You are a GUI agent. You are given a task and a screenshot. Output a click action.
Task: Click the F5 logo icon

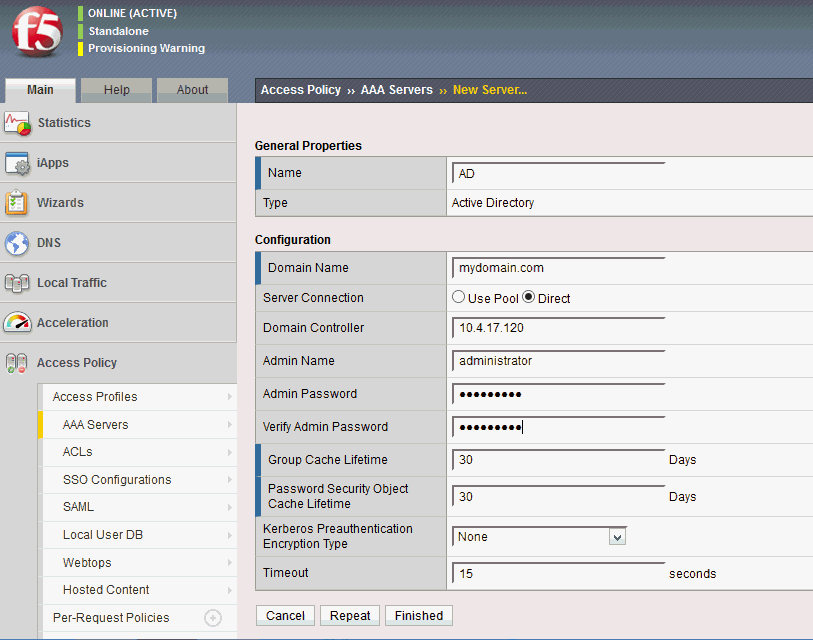(x=37, y=31)
